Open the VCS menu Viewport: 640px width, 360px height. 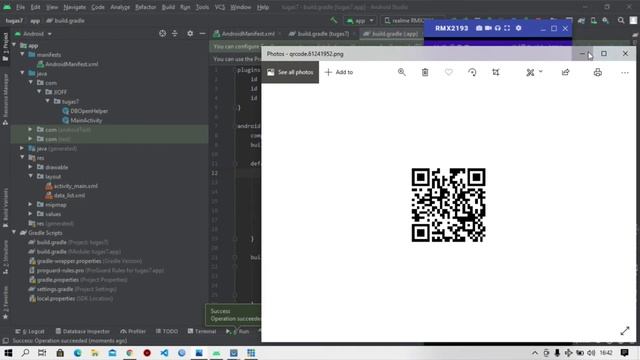point(220,7)
